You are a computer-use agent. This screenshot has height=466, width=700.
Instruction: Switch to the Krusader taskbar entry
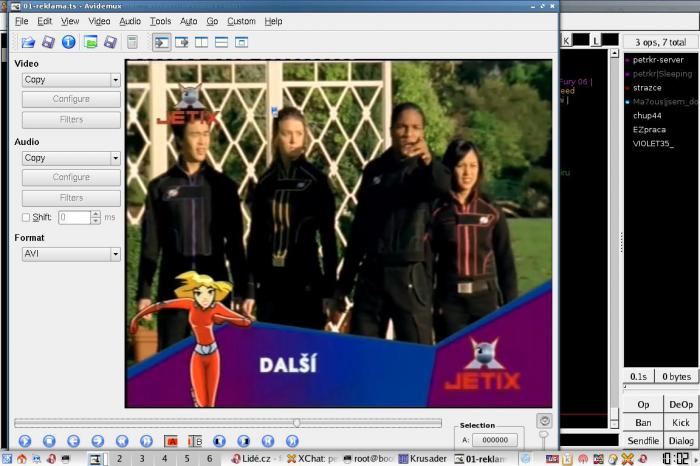422,459
